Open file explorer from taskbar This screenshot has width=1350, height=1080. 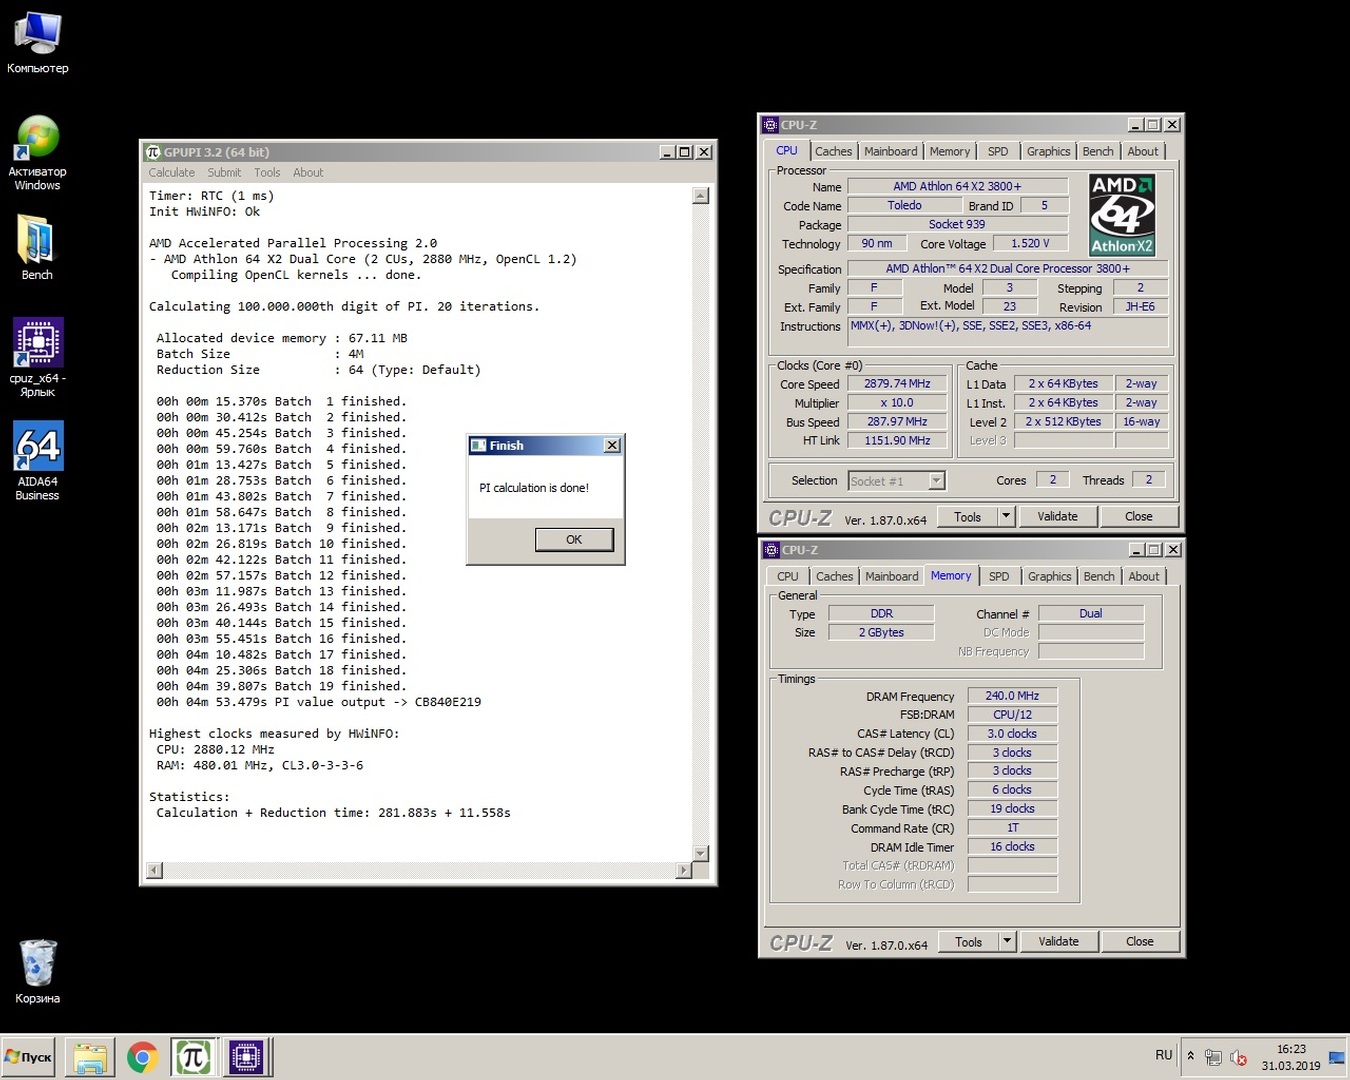click(x=90, y=1057)
